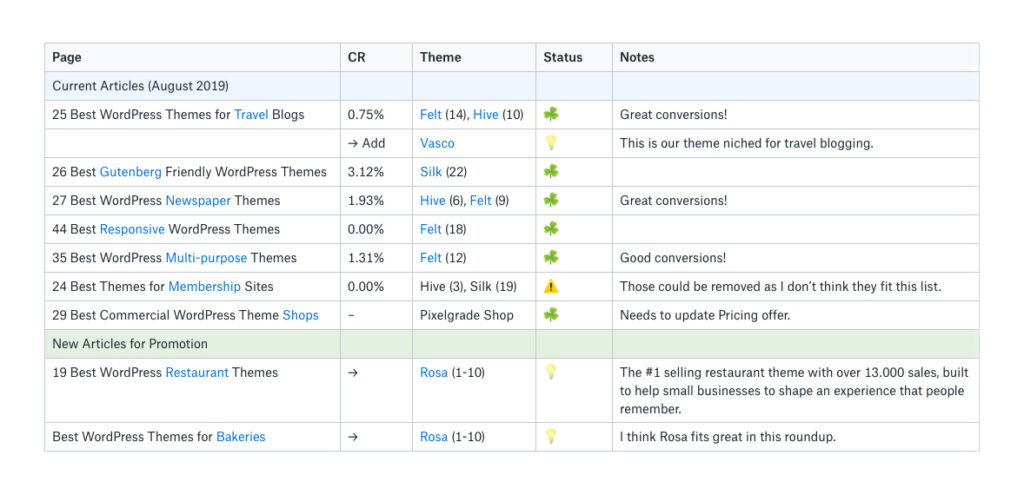Open the Restaurant link

[x=197, y=373]
